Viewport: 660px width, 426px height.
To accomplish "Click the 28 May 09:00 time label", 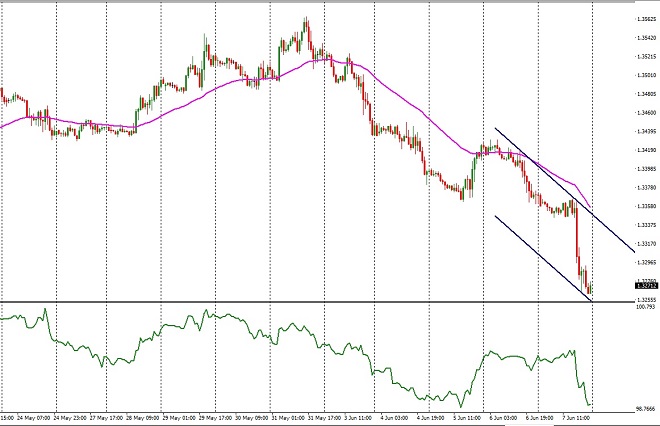I will (143, 418).
